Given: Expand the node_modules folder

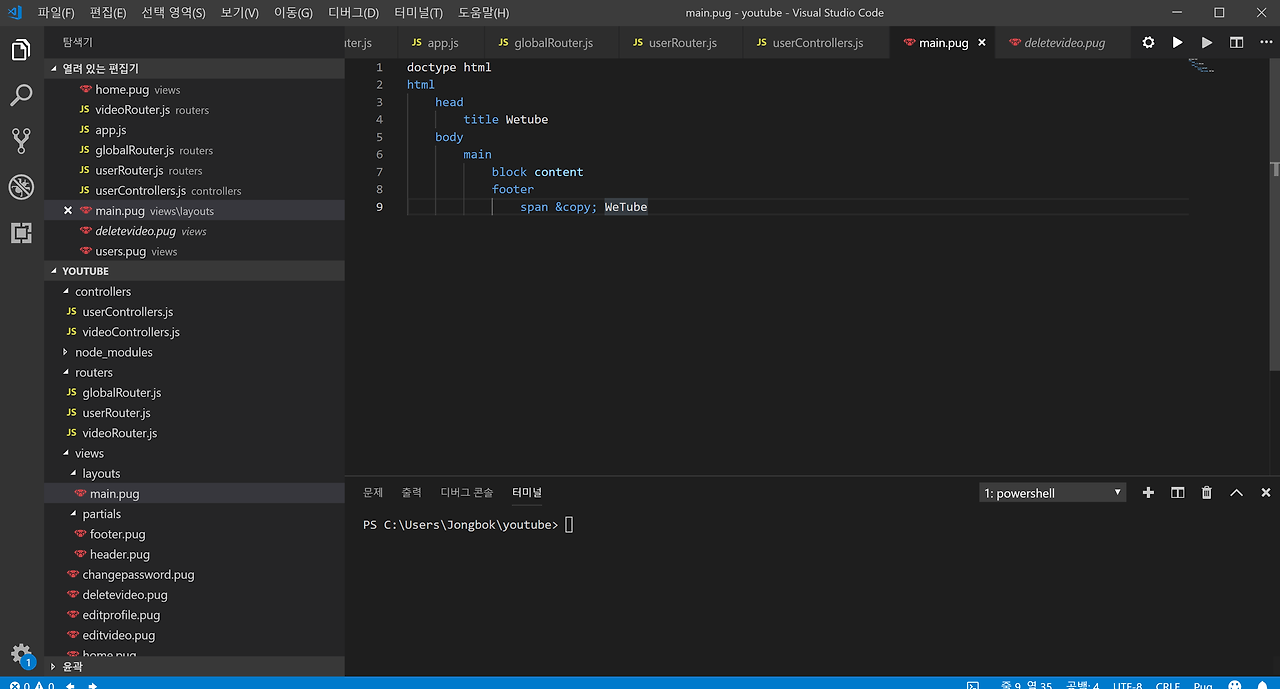Looking at the screenshot, I should click(113, 352).
